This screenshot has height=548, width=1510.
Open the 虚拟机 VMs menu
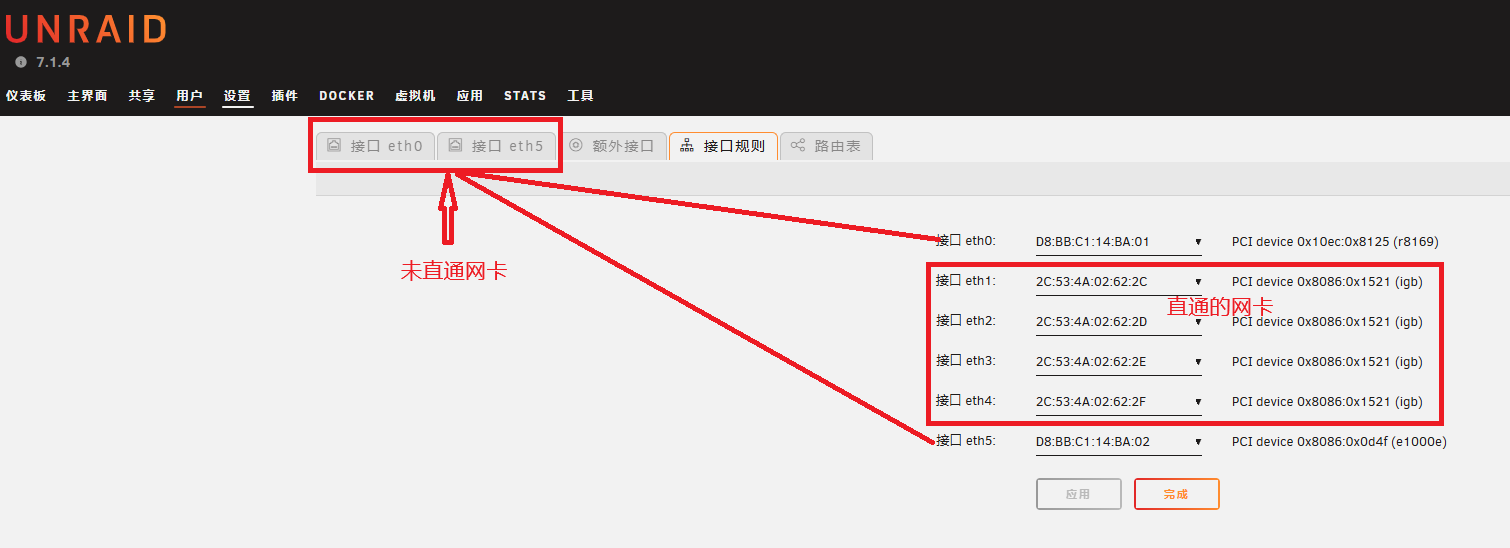(415, 96)
